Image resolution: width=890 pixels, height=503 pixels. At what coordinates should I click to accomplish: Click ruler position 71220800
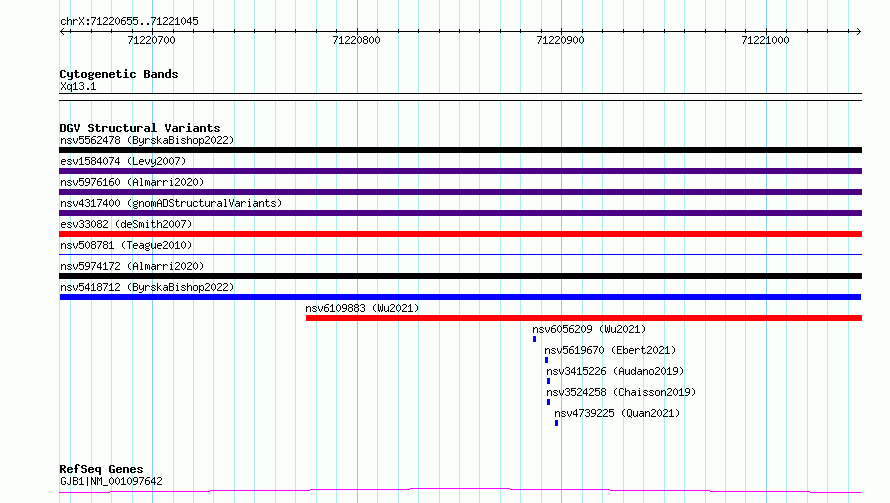pos(356,40)
